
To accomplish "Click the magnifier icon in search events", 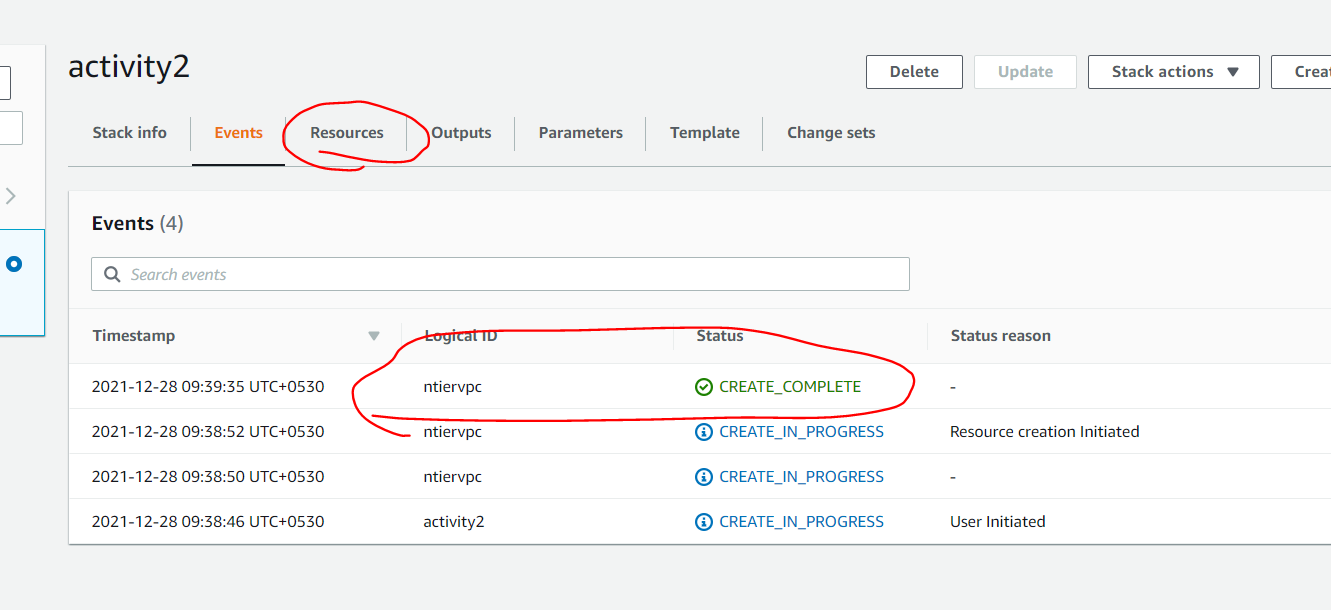I will [112, 274].
